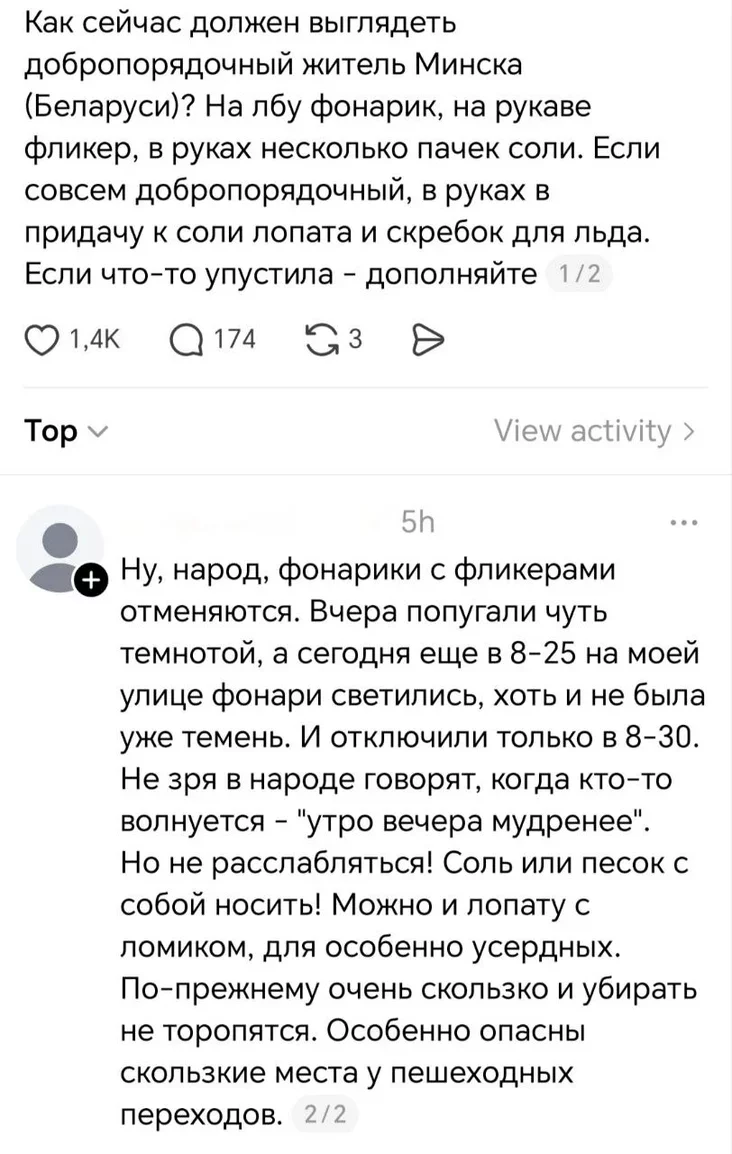Image resolution: width=732 pixels, height=1154 pixels.
Task: Open three-dot menu on the reply
Action: tap(686, 522)
